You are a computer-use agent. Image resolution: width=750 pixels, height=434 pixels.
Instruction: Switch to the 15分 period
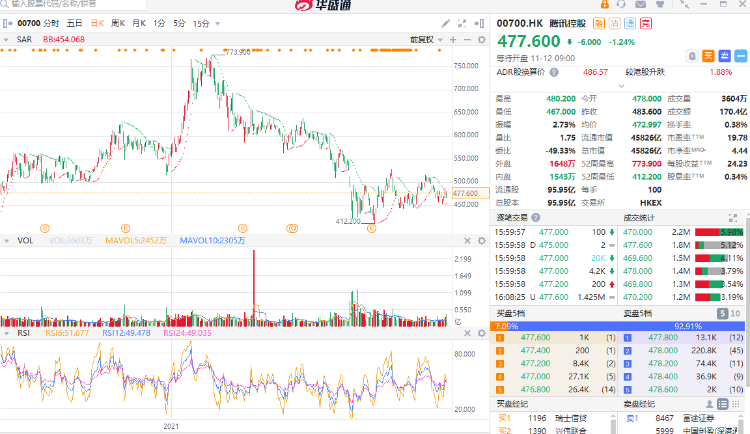coord(201,23)
